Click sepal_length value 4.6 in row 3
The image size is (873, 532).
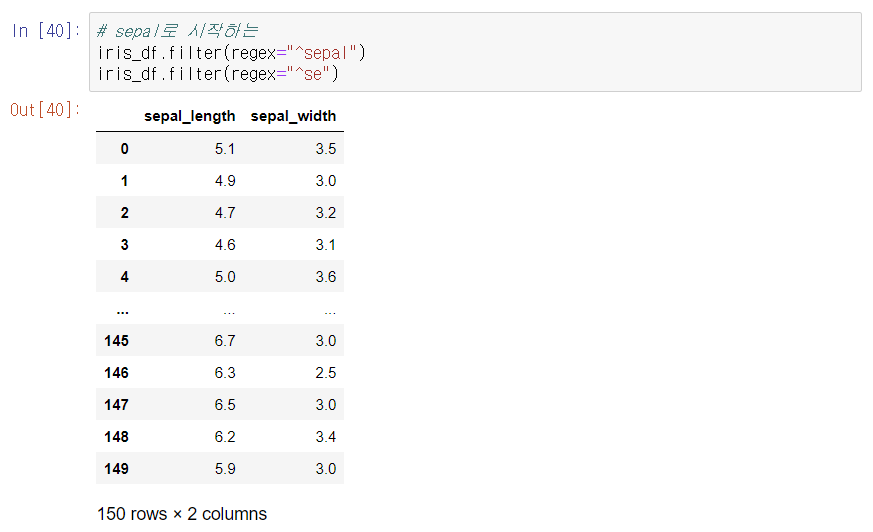tap(225, 245)
